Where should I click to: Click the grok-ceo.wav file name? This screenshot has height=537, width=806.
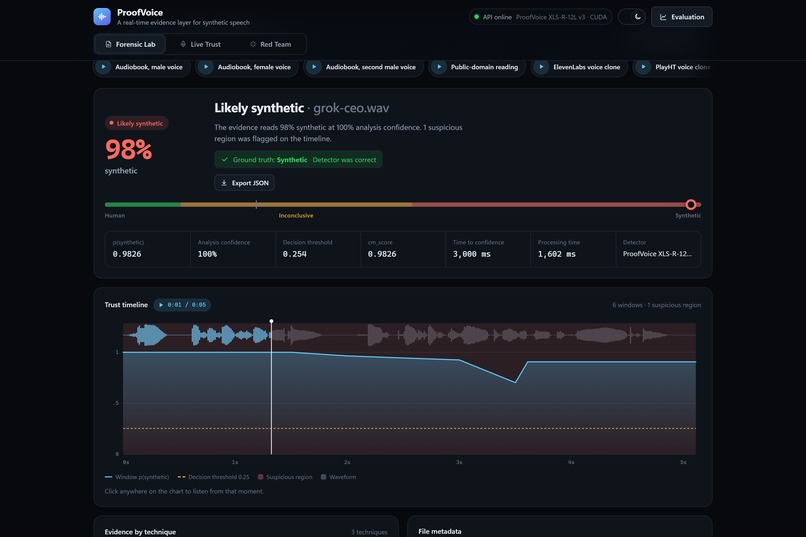[x=351, y=108]
